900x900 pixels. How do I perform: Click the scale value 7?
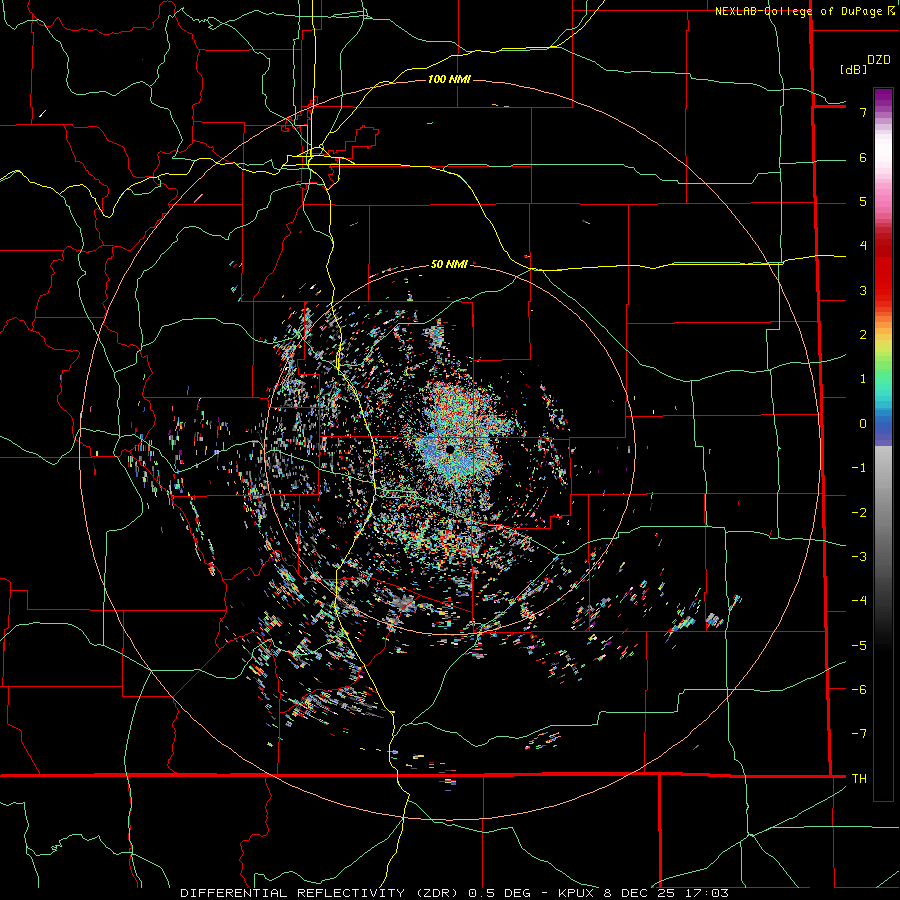863,112
